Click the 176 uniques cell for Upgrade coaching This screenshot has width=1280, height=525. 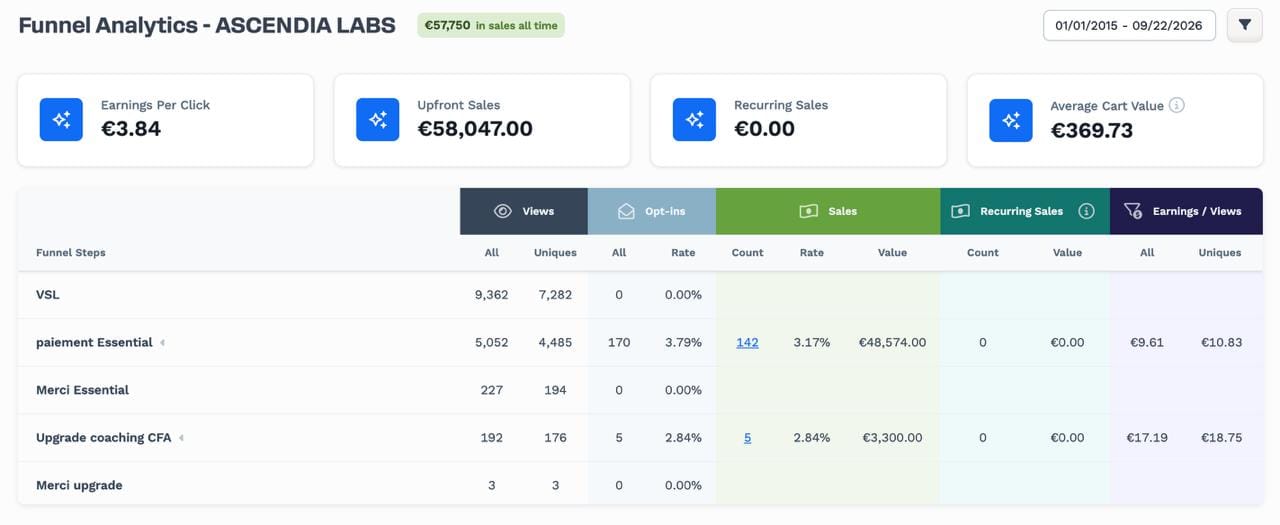[x=553, y=437]
